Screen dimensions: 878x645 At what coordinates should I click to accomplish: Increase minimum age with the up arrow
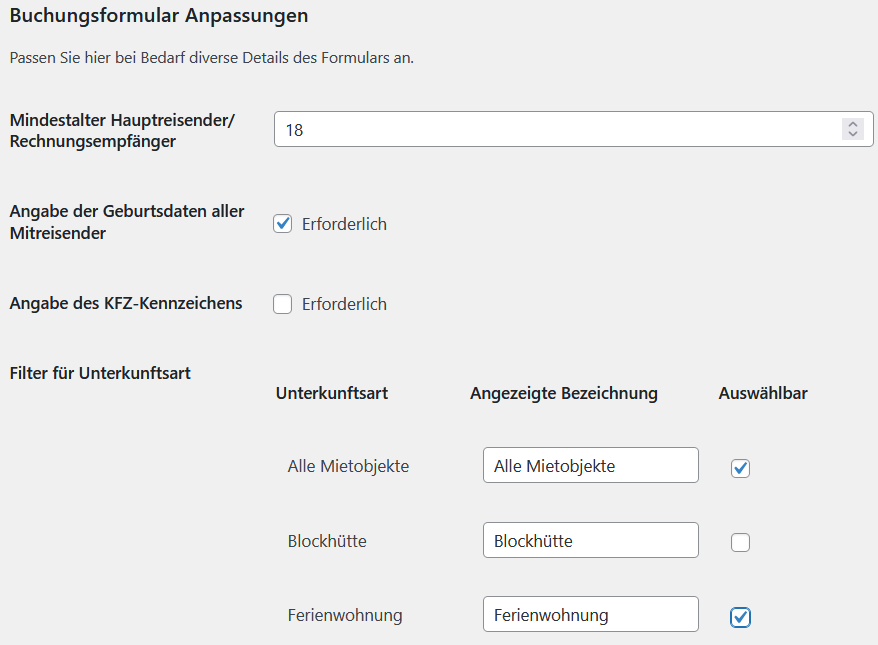coord(852,124)
